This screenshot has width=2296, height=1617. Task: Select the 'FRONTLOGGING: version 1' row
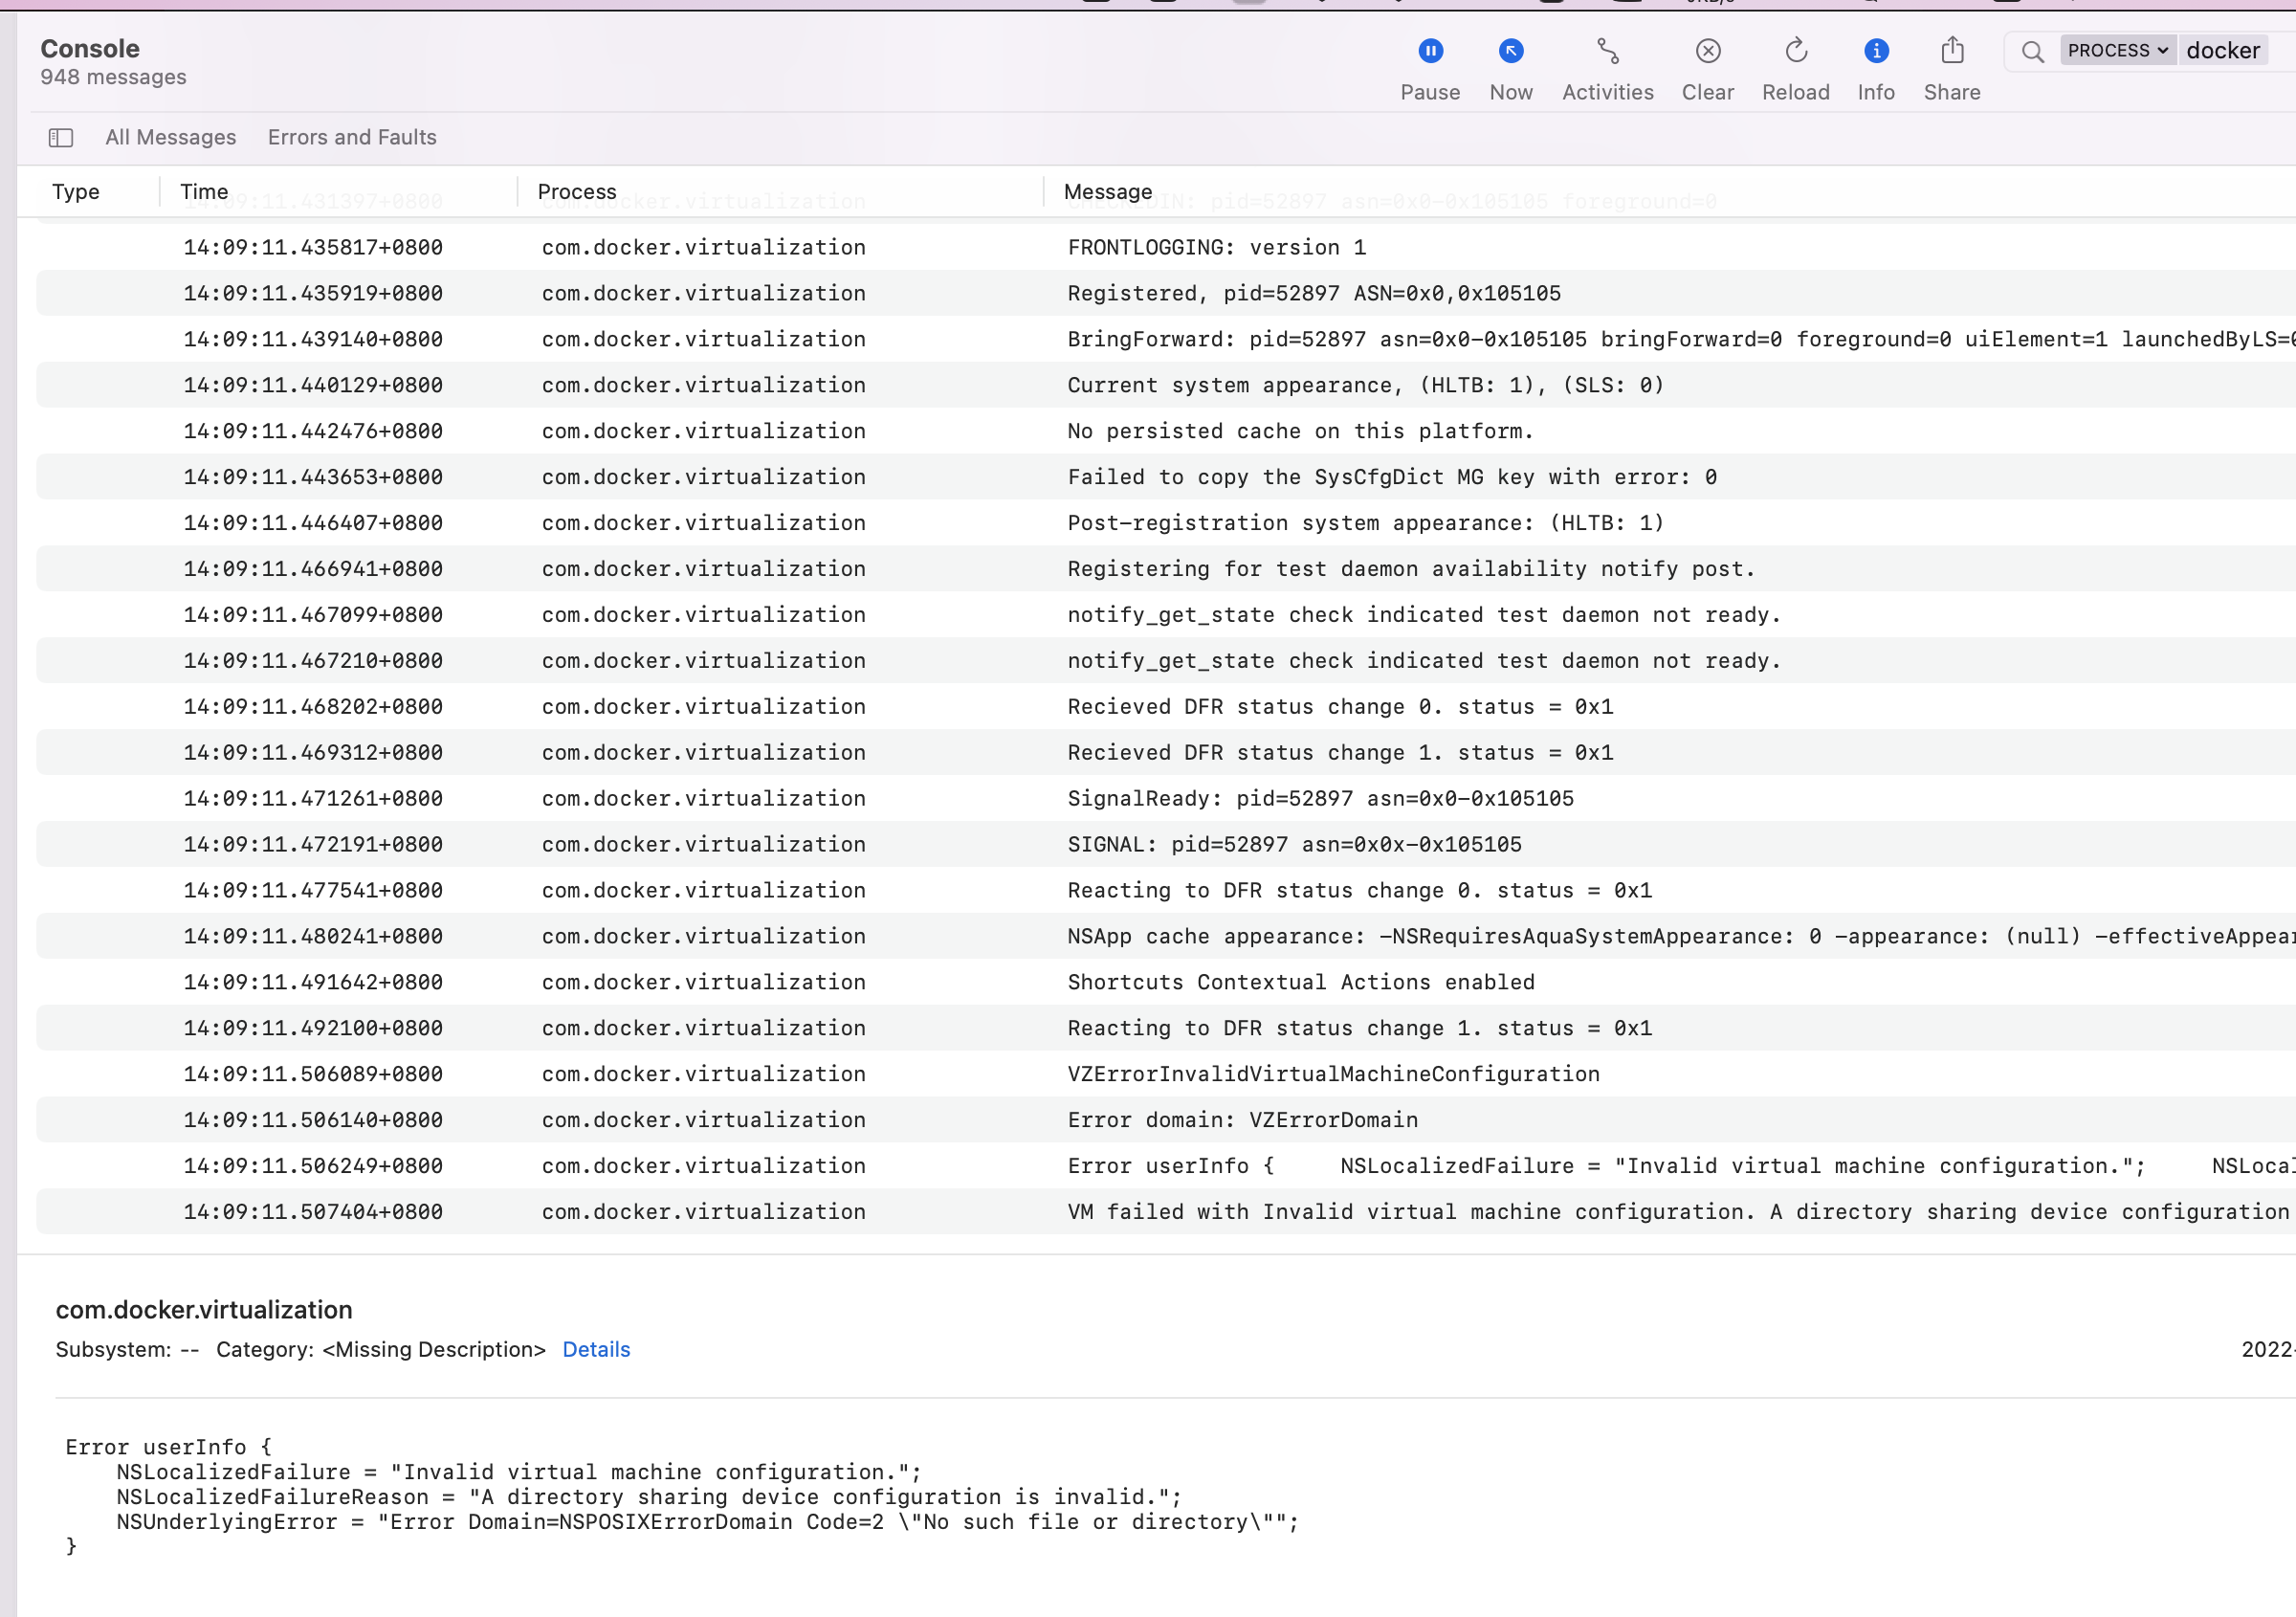coord(1166,247)
